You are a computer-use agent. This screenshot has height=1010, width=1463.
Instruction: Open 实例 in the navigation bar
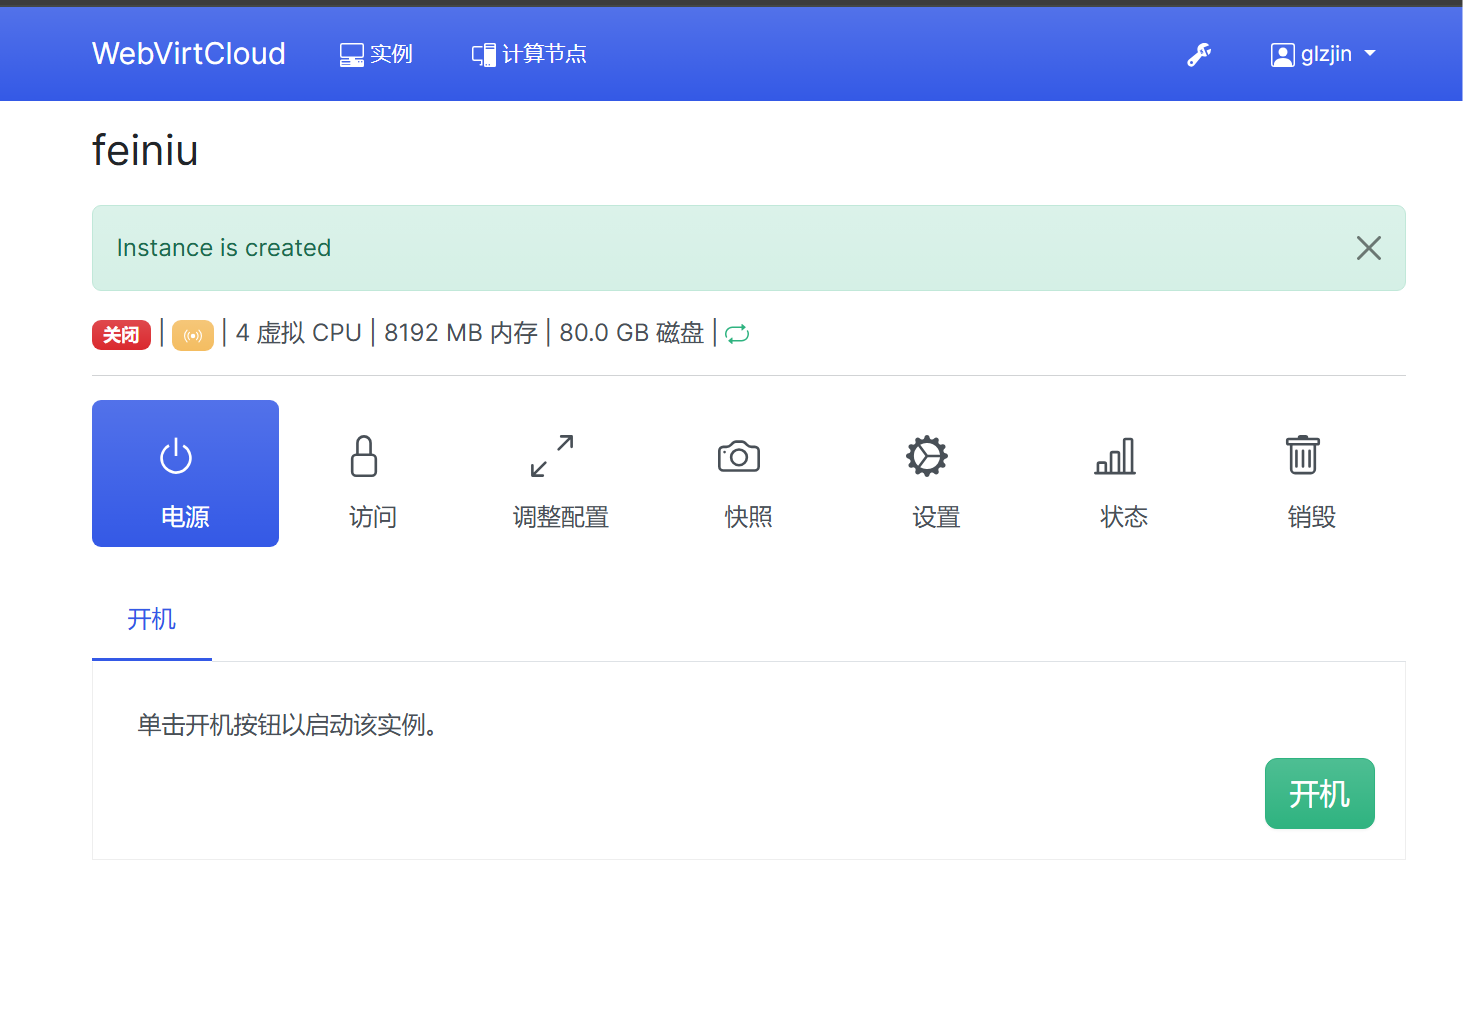(377, 54)
